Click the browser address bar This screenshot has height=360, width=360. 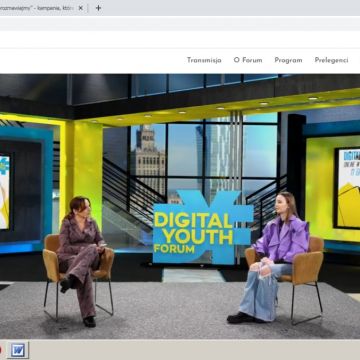[x=180, y=39]
